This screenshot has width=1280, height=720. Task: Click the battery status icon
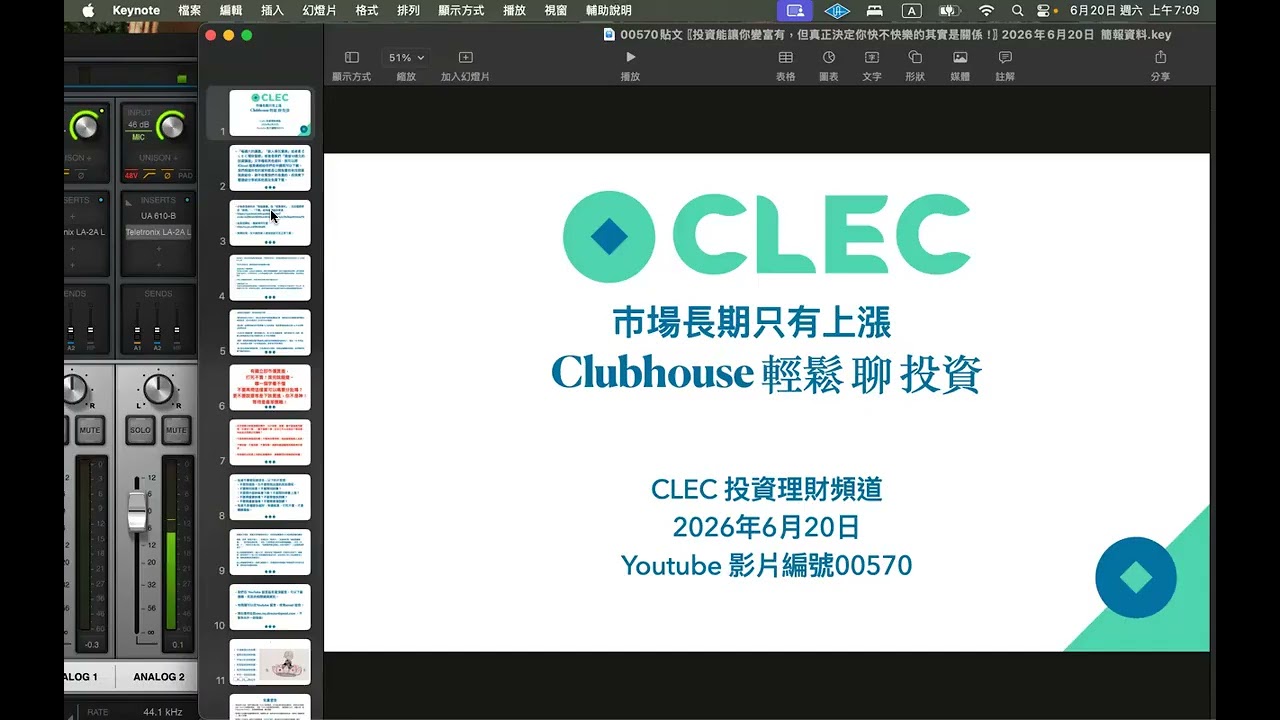(x=949, y=10)
